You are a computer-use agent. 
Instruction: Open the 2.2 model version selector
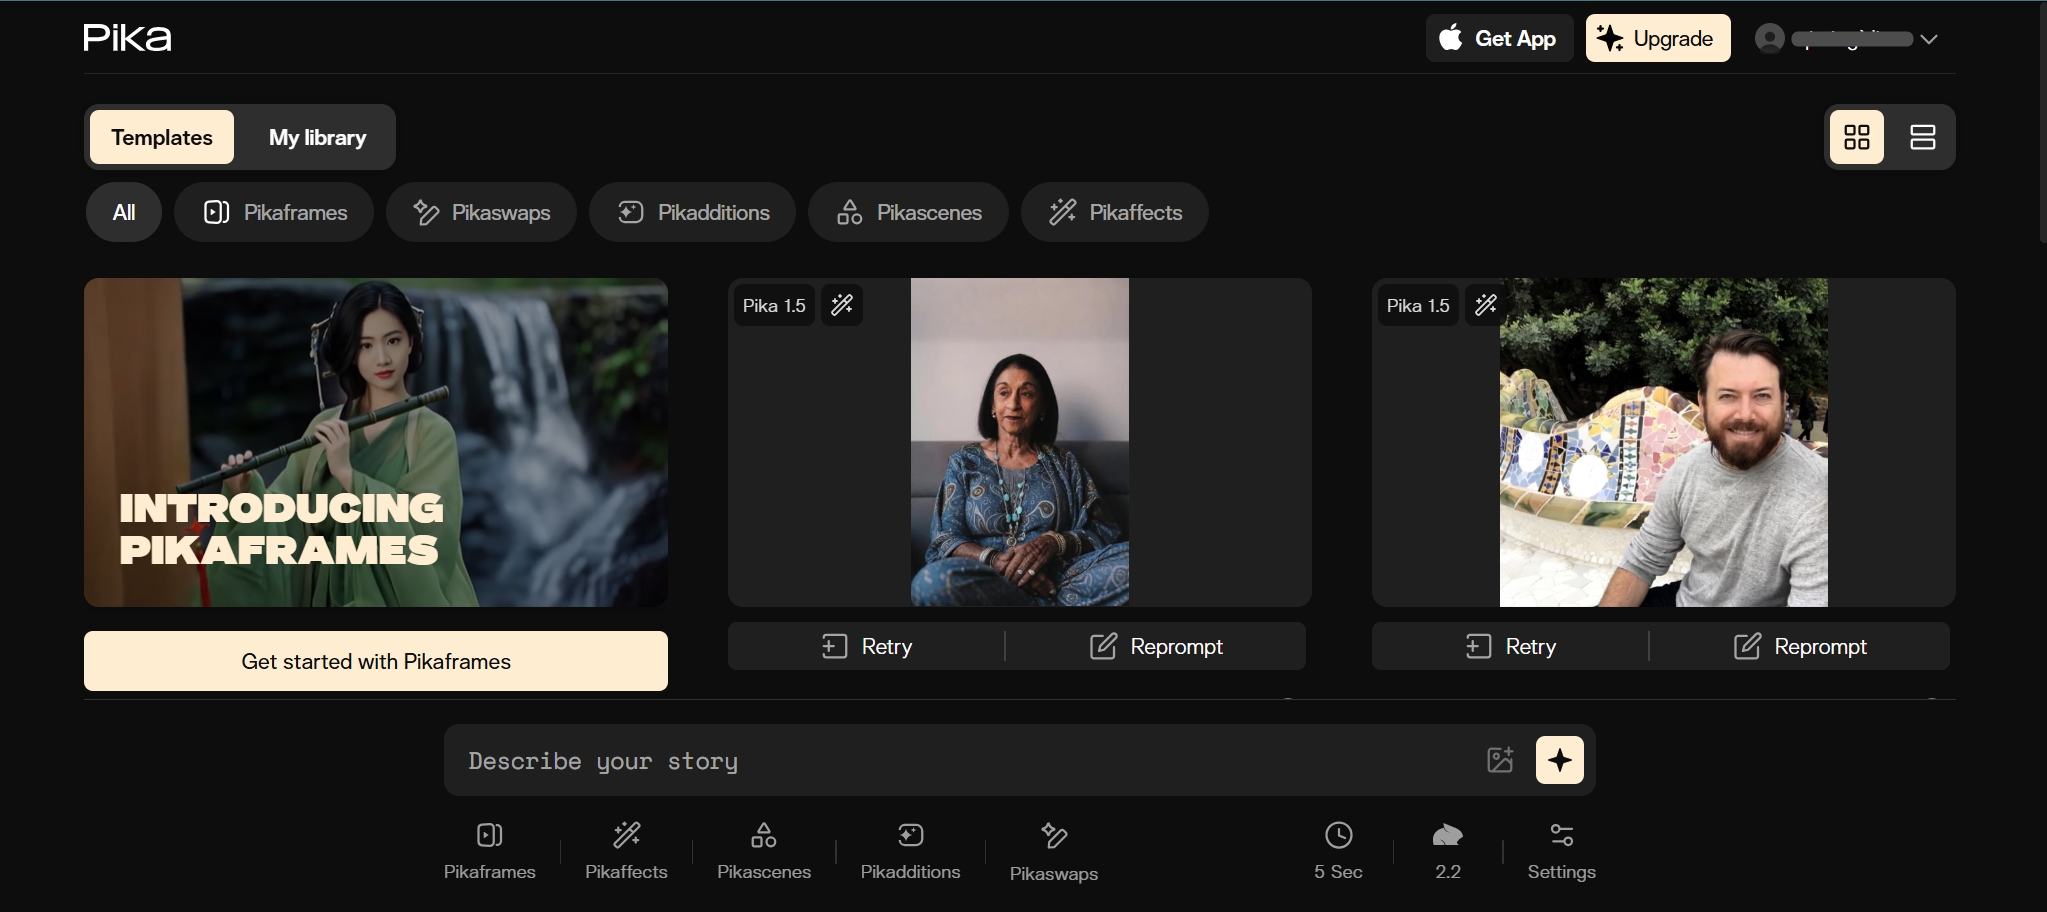1447,849
